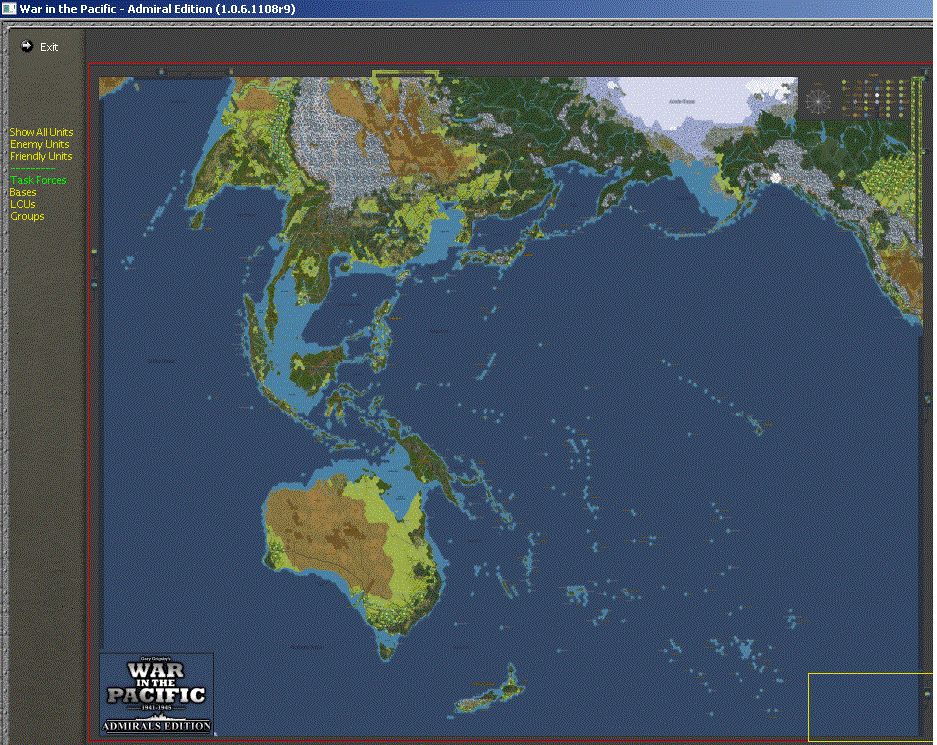
Task: Toggle the Friendly Units filter
Action: [41, 156]
